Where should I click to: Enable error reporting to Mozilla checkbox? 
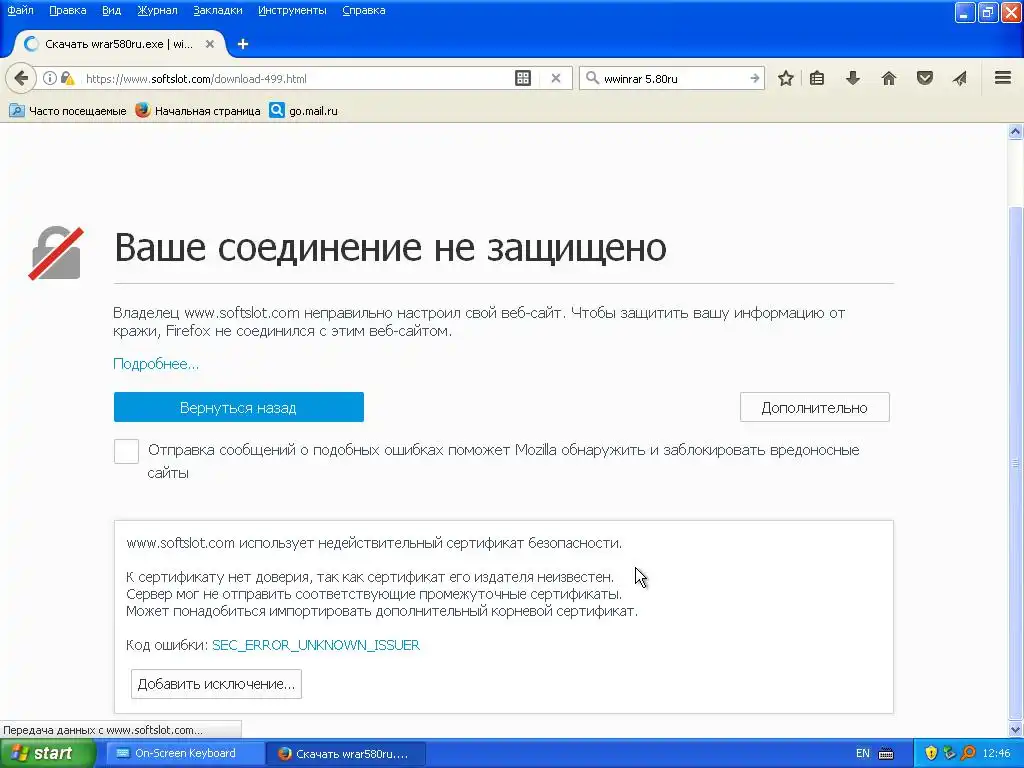tap(126, 451)
